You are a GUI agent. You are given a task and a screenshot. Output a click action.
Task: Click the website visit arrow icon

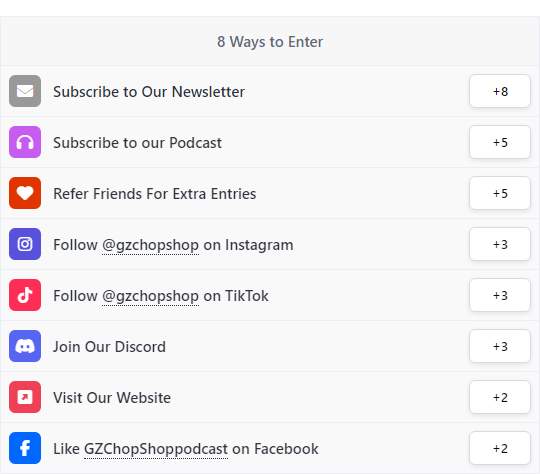pyautogui.click(x=25, y=397)
